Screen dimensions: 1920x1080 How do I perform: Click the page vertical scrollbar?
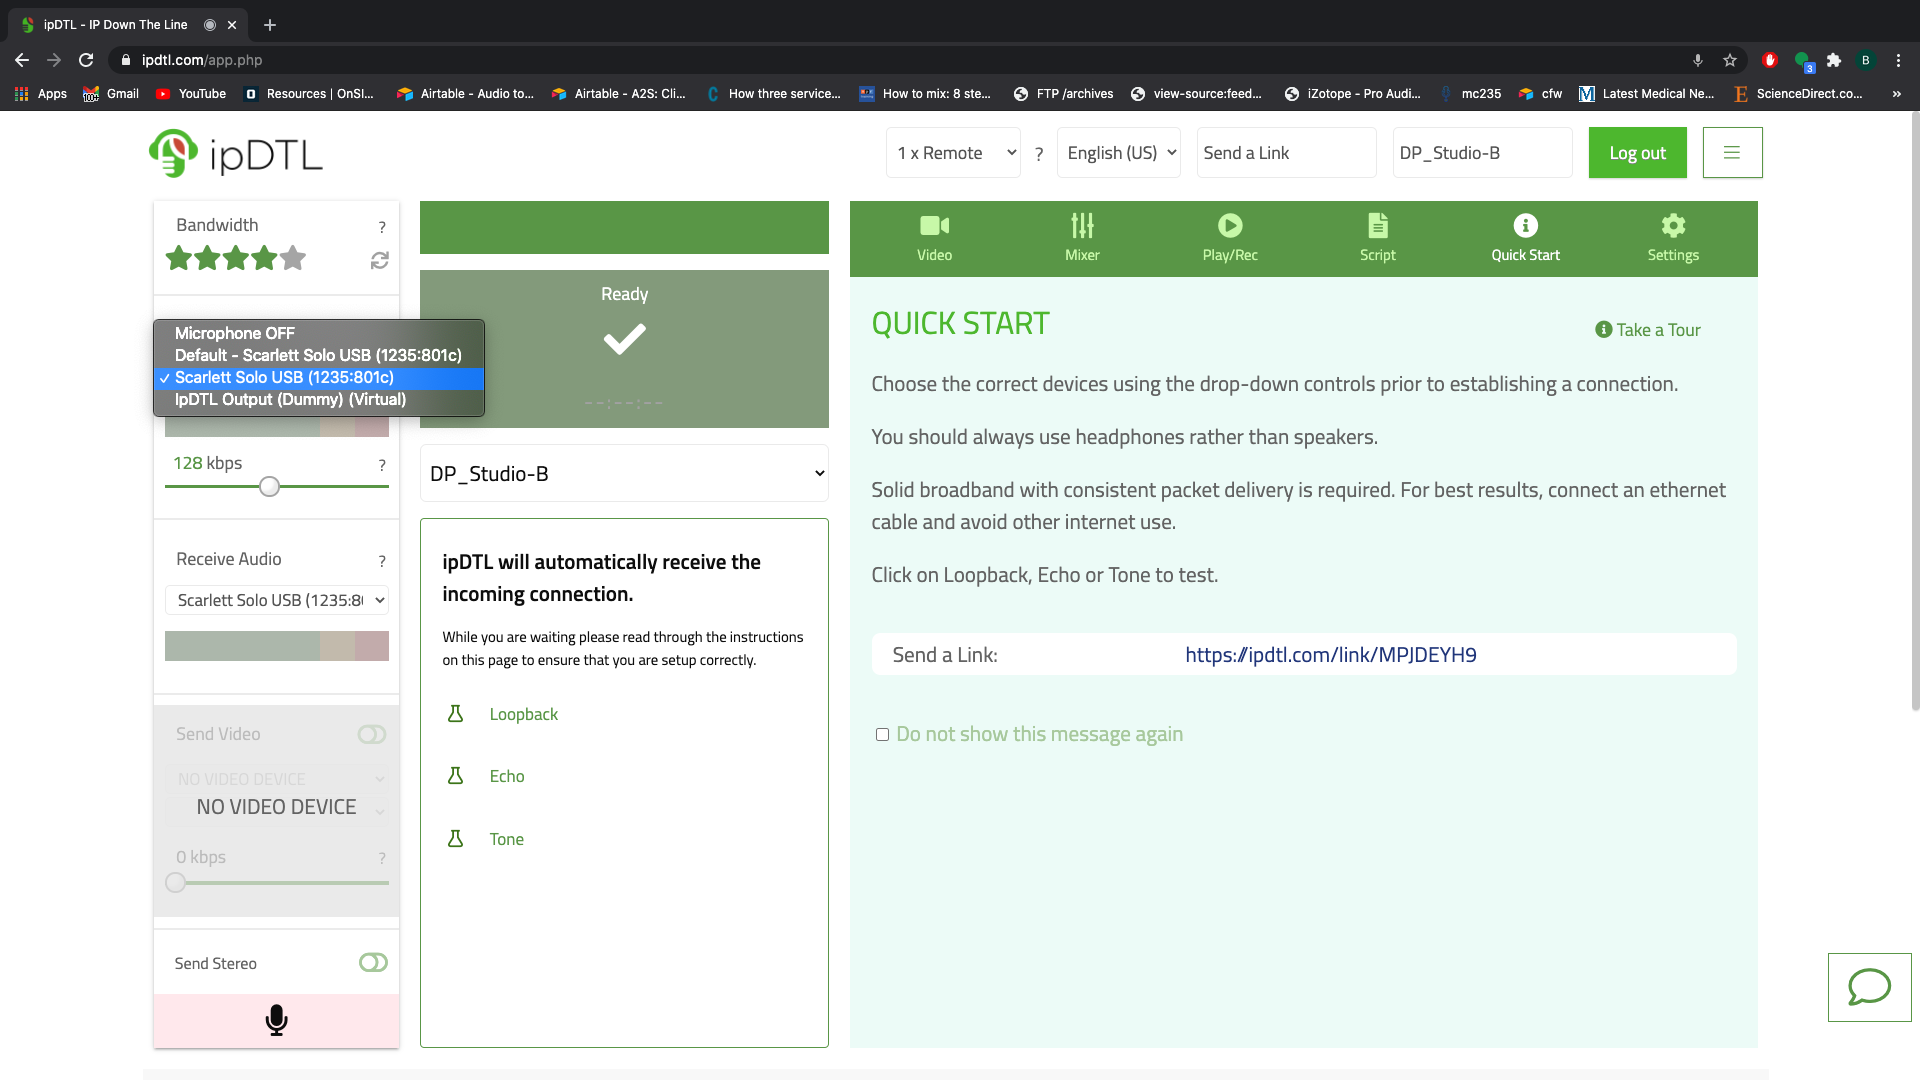coord(1915,410)
